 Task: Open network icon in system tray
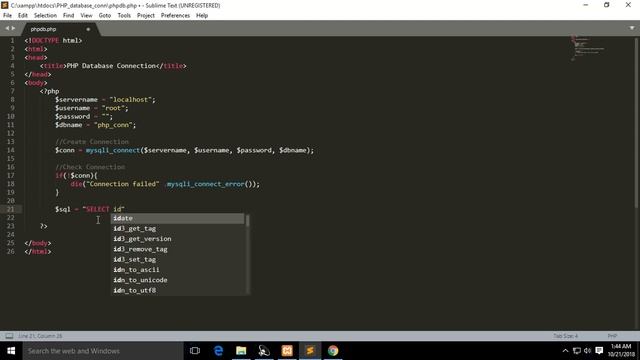(577, 351)
